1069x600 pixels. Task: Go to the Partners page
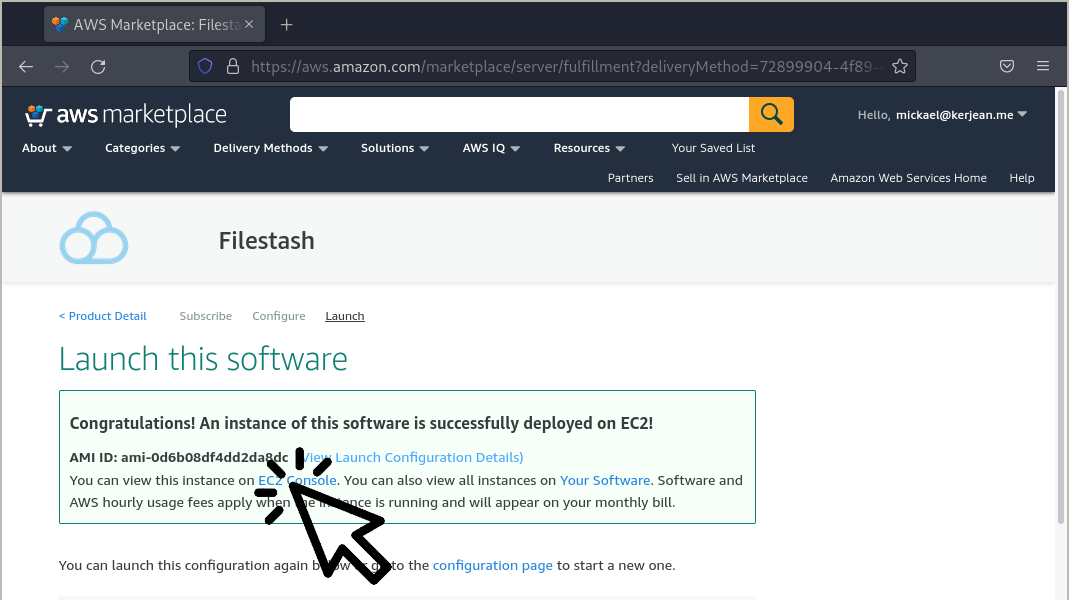pos(631,178)
